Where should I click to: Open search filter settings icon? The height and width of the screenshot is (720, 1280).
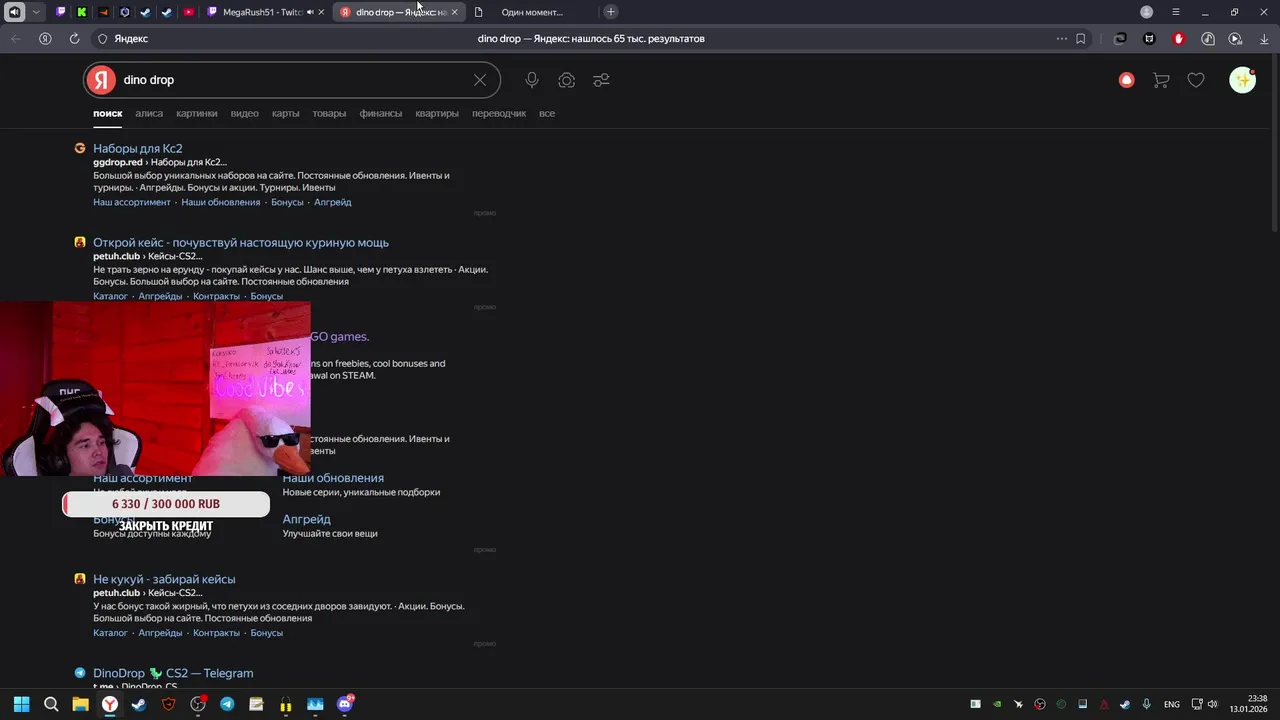point(601,80)
